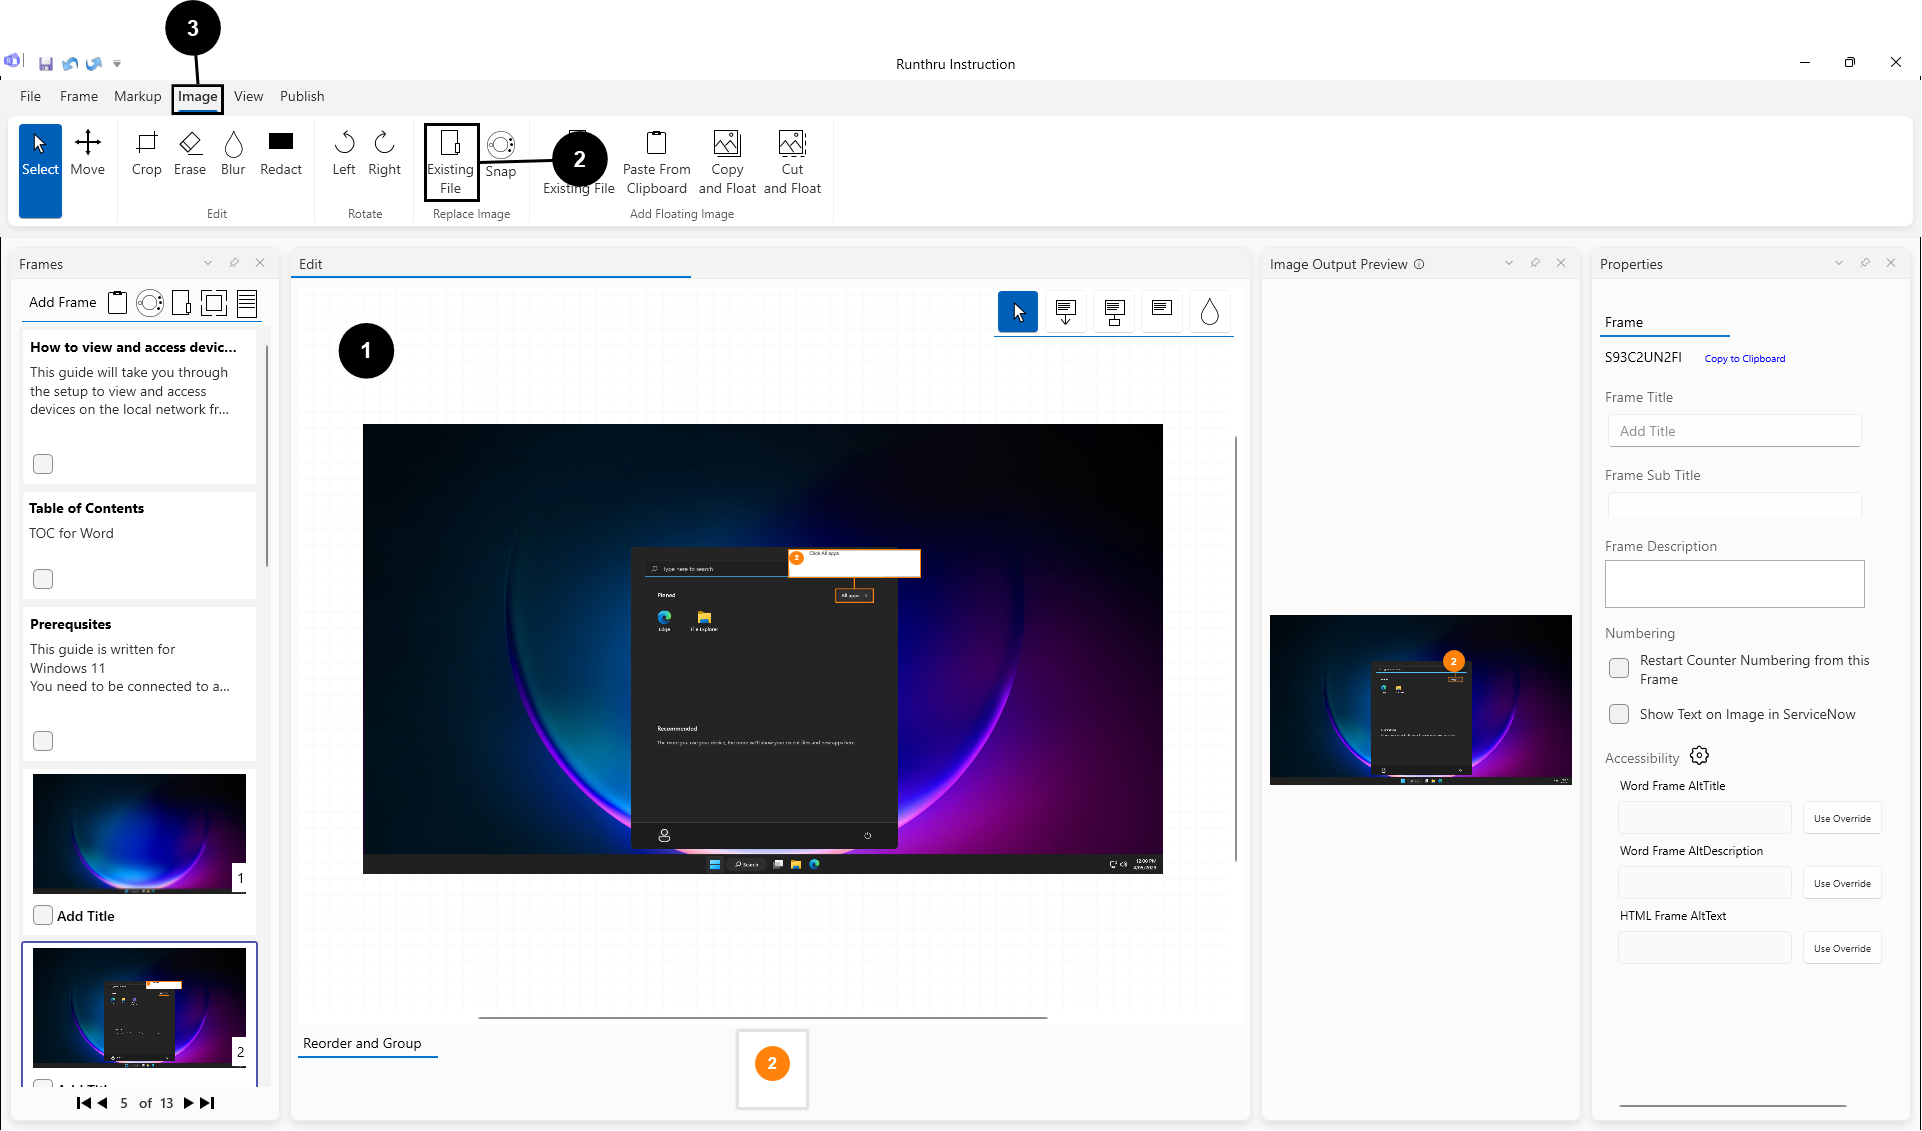Select the Move tool
The height and width of the screenshot is (1131, 1922).
pos(88,154)
